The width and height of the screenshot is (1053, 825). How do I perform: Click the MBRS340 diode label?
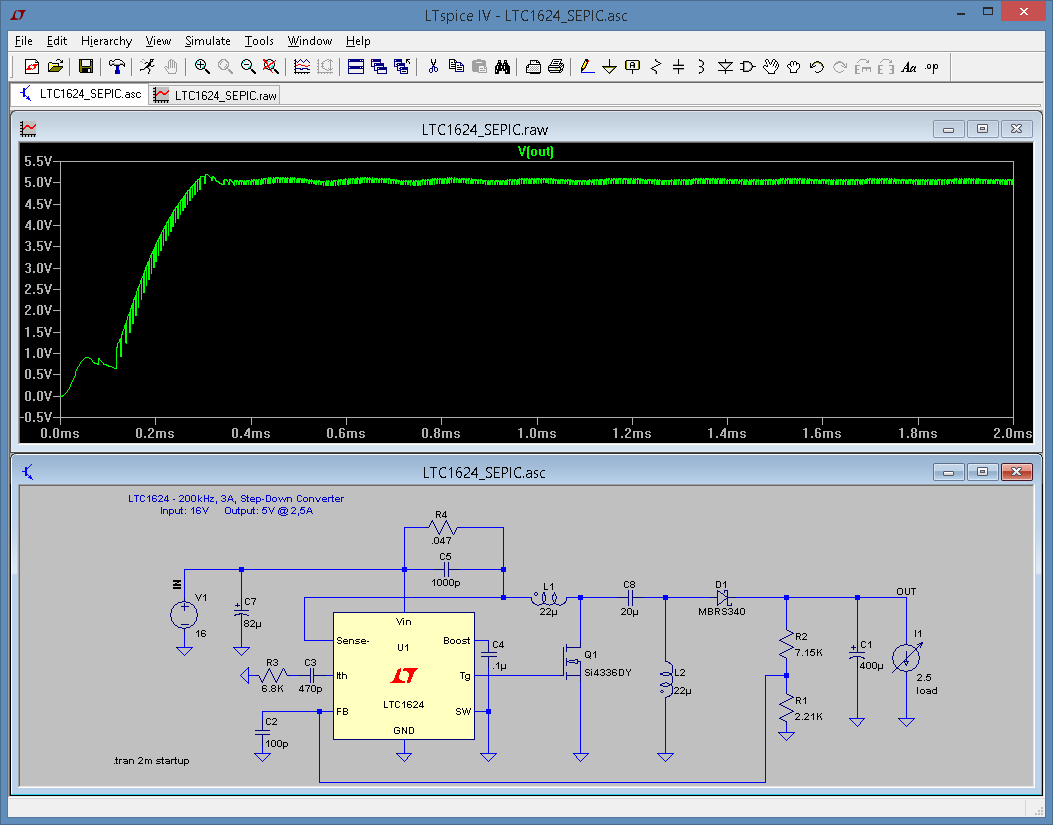coord(721,611)
